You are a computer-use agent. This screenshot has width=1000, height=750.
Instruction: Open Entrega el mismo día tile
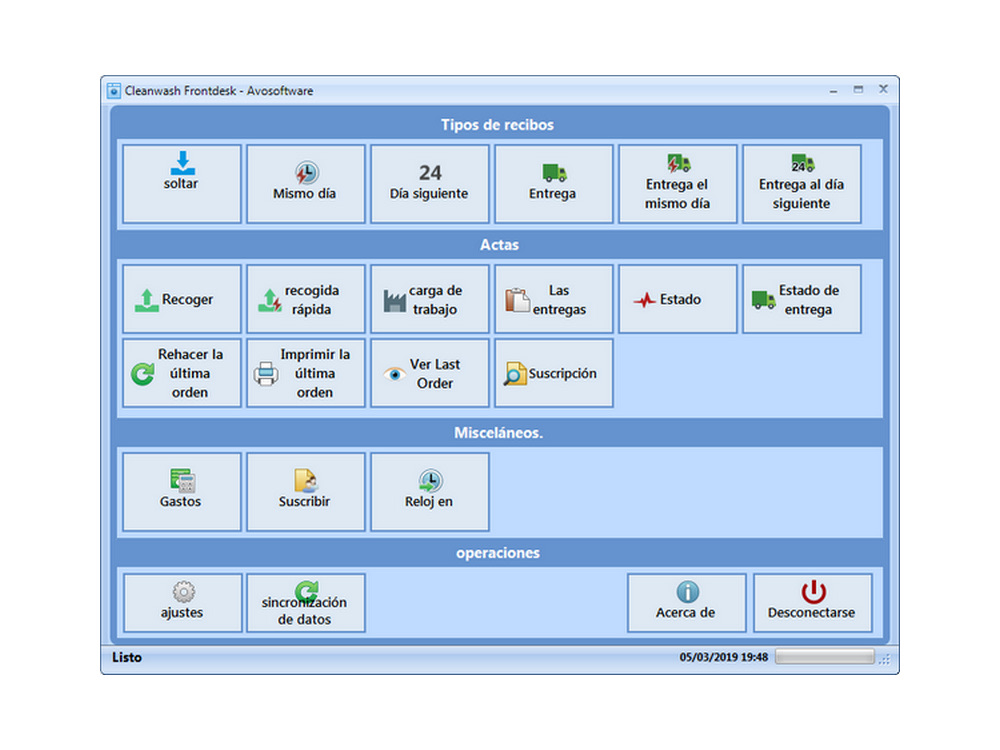click(677, 184)
